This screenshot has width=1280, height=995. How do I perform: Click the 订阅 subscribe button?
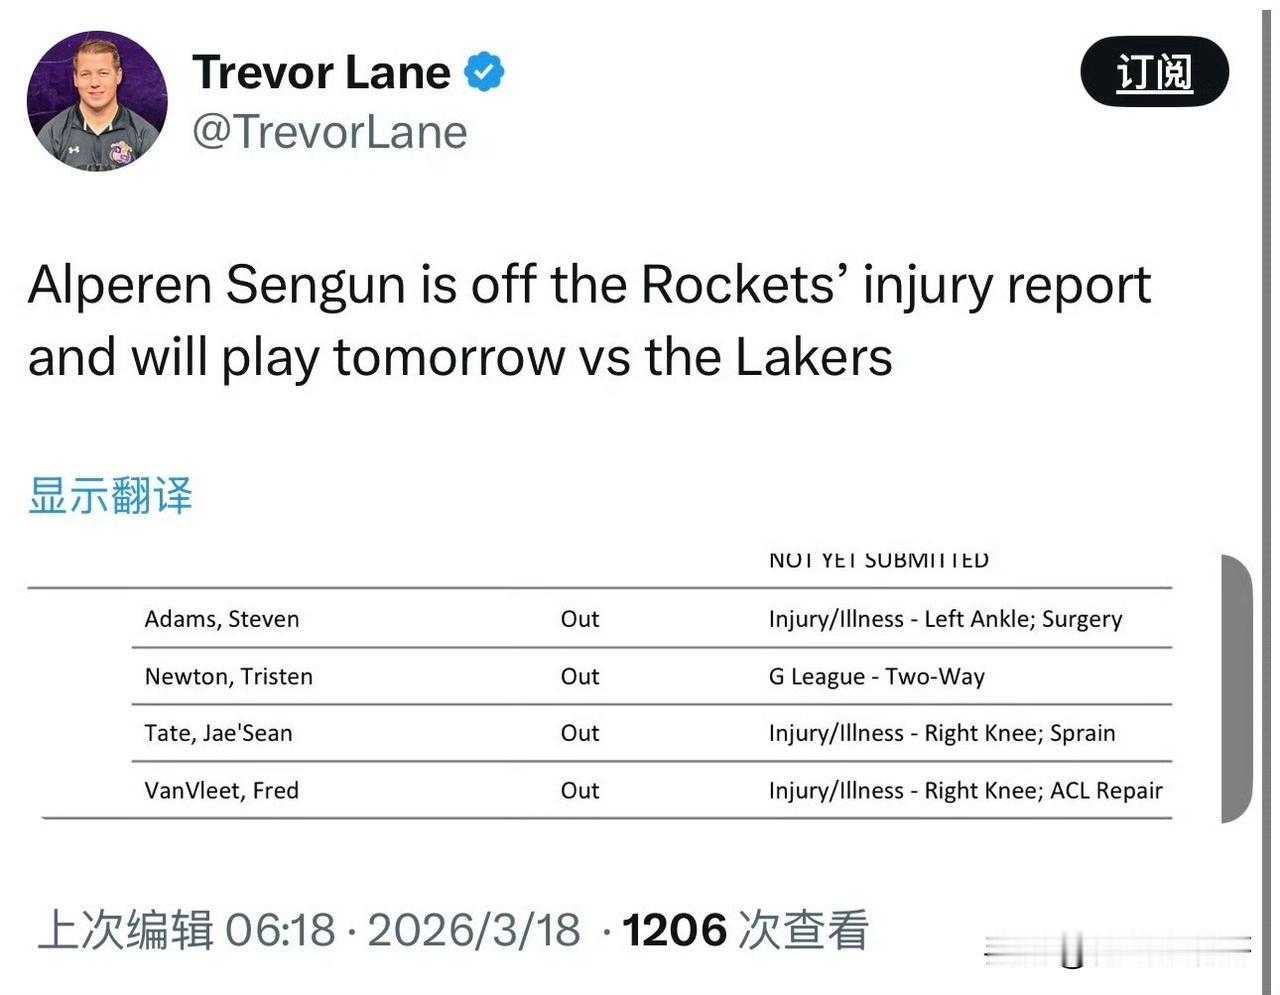tap(1154, 72)
